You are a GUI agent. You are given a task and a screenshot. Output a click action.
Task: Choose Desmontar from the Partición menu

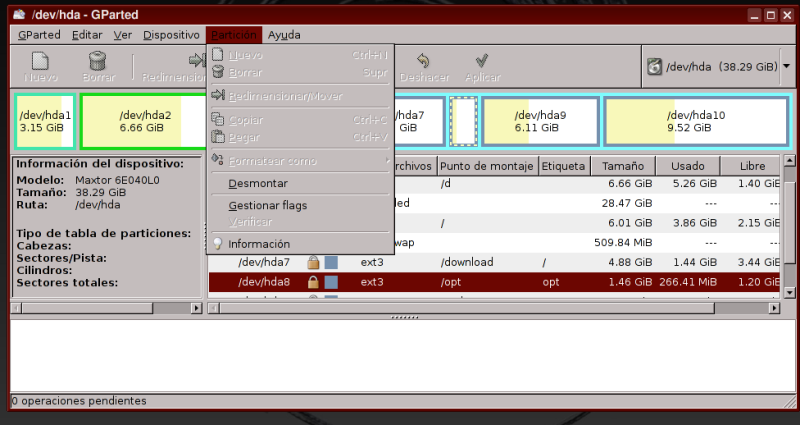click(x=257, y=184)
